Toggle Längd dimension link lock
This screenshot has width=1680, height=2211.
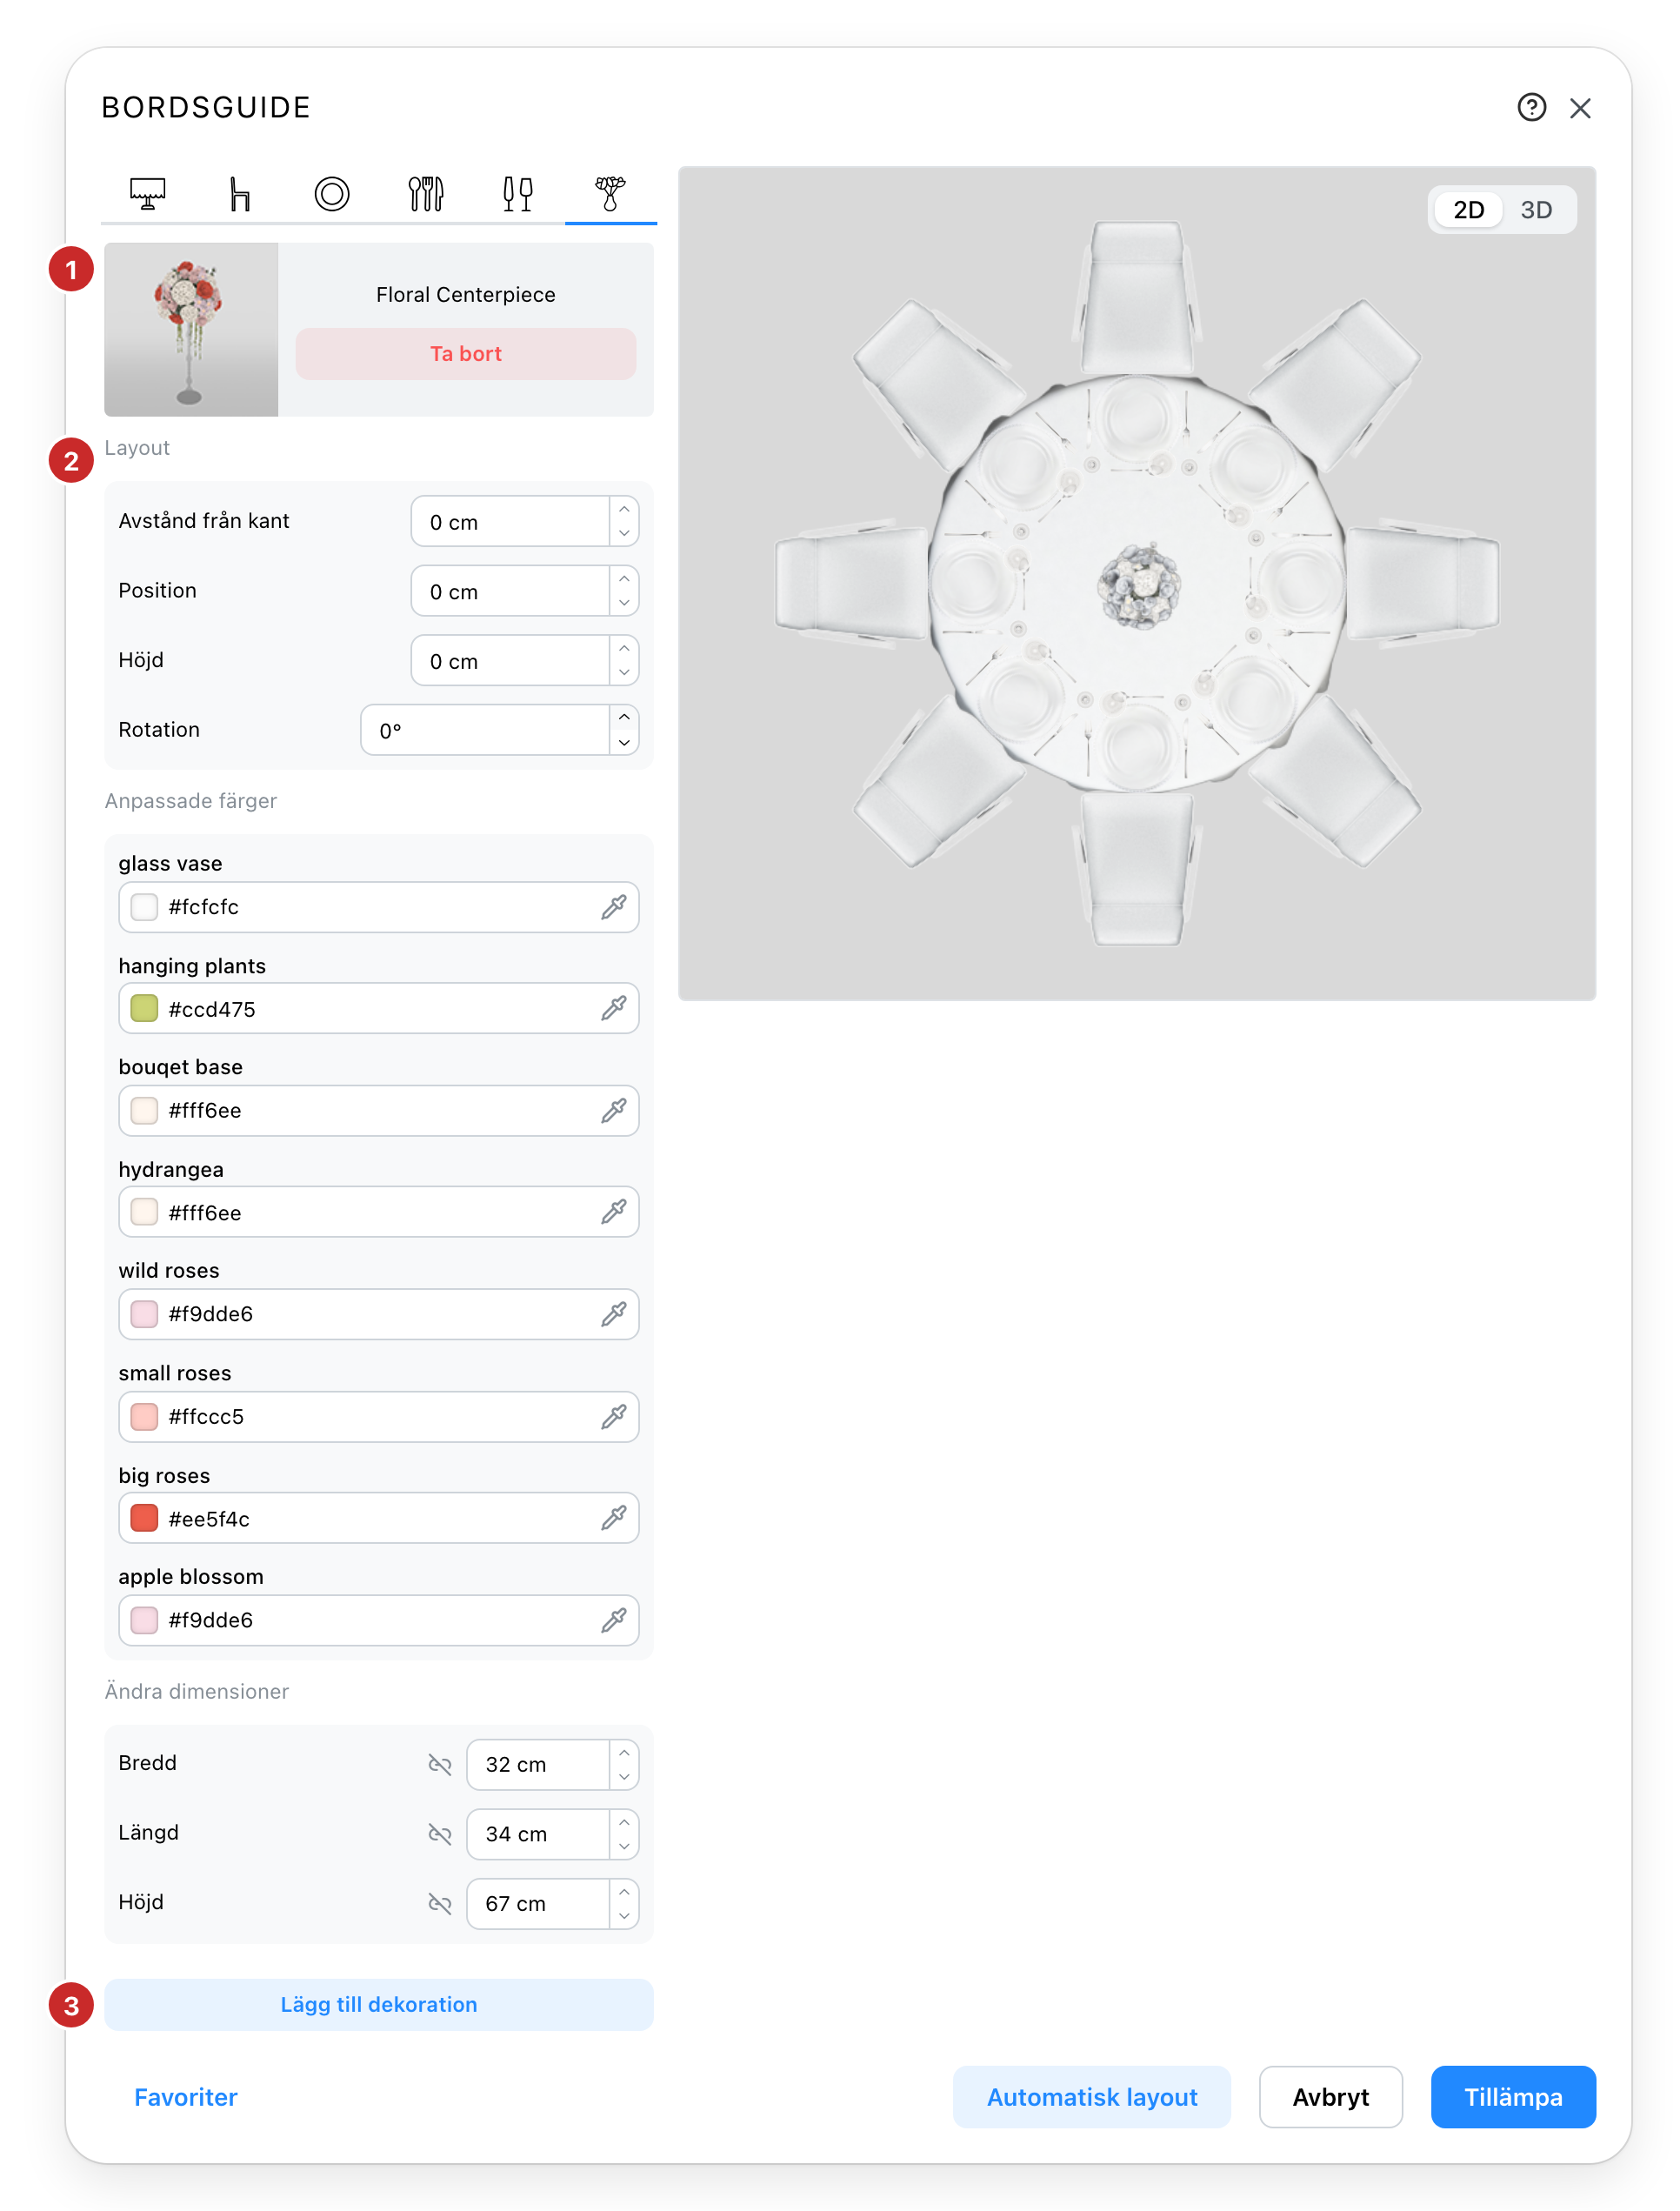tap(440, 1833)
